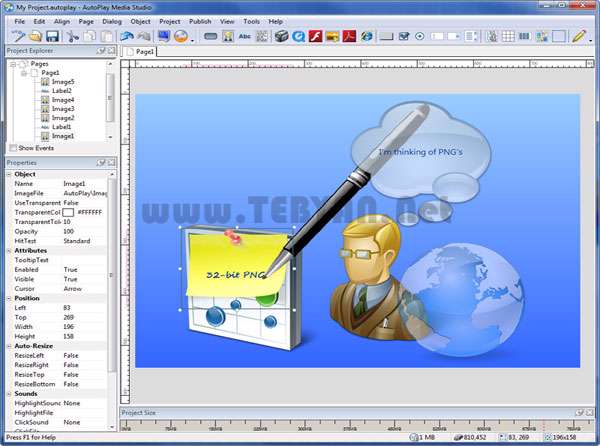Cut selection with the scissors icon
The height and width of the screenshot is (446, 600).
(x=73, y=36)
